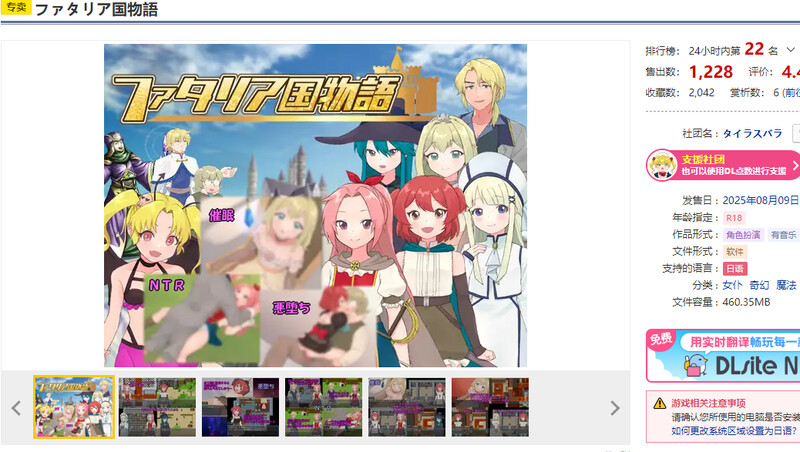Open the release date 2025年08月09日 link

761,200
